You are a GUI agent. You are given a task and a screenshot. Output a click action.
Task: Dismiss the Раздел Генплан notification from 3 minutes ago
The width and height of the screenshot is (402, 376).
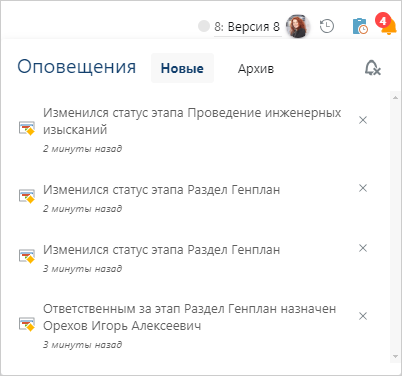pos(363,248)
